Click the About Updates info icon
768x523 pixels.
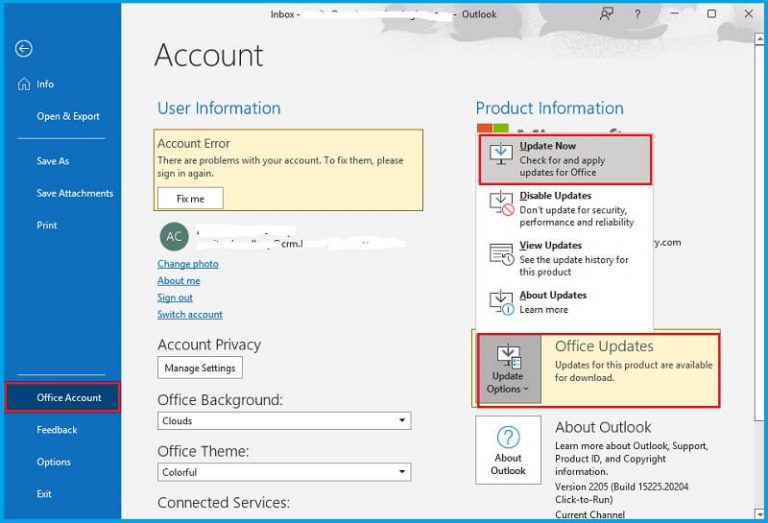coord(501,303)
